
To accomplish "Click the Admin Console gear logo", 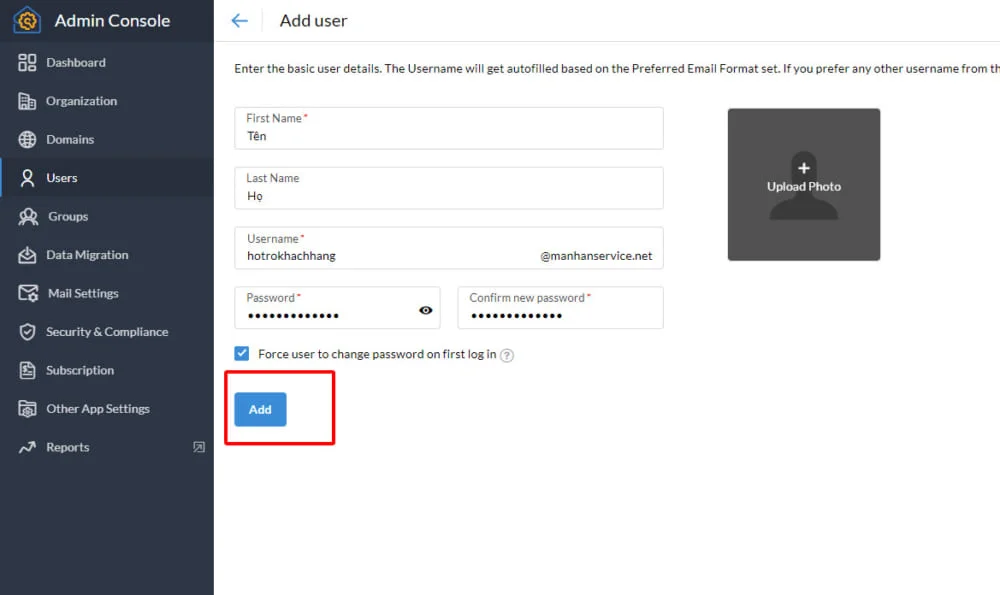I will (25, 19).
